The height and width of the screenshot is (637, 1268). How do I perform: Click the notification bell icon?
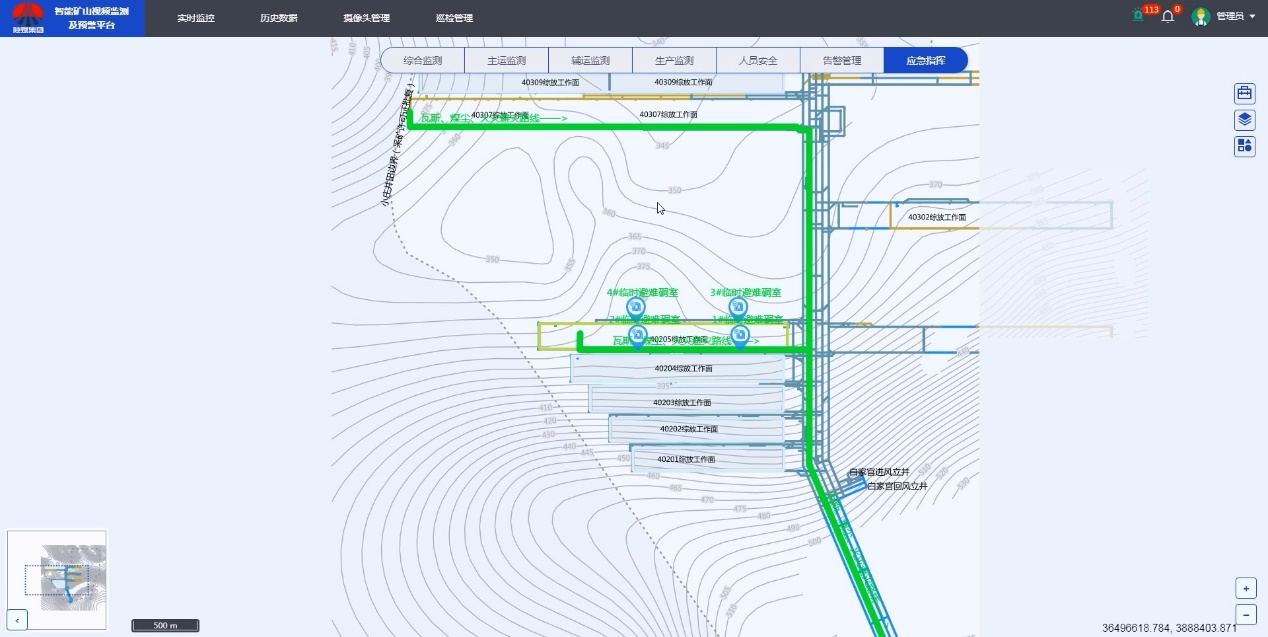[1167, 17]
